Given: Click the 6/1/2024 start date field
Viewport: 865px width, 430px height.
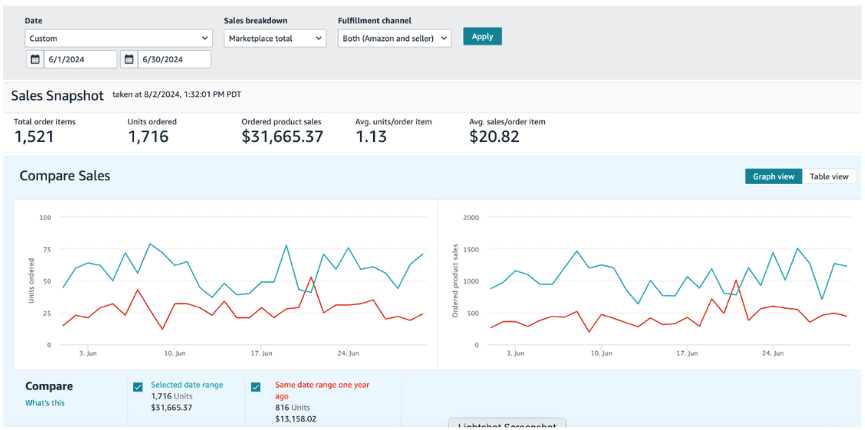Looking at the screenshot, I should (x=82, y=60).
